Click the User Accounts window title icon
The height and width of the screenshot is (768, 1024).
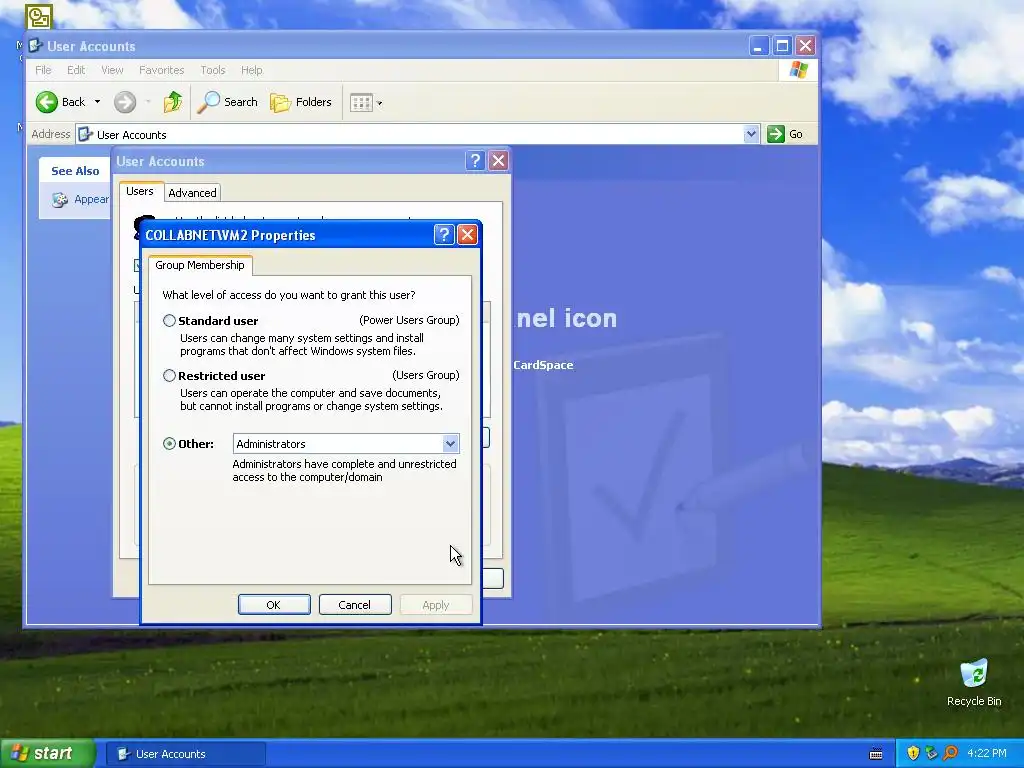click(35, 46)
